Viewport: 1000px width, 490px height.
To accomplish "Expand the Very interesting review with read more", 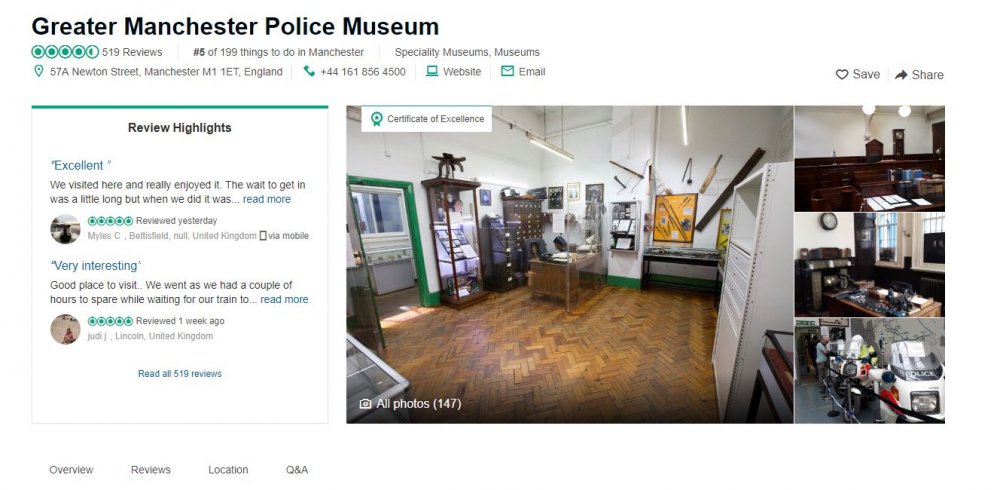I will (284, 299).
